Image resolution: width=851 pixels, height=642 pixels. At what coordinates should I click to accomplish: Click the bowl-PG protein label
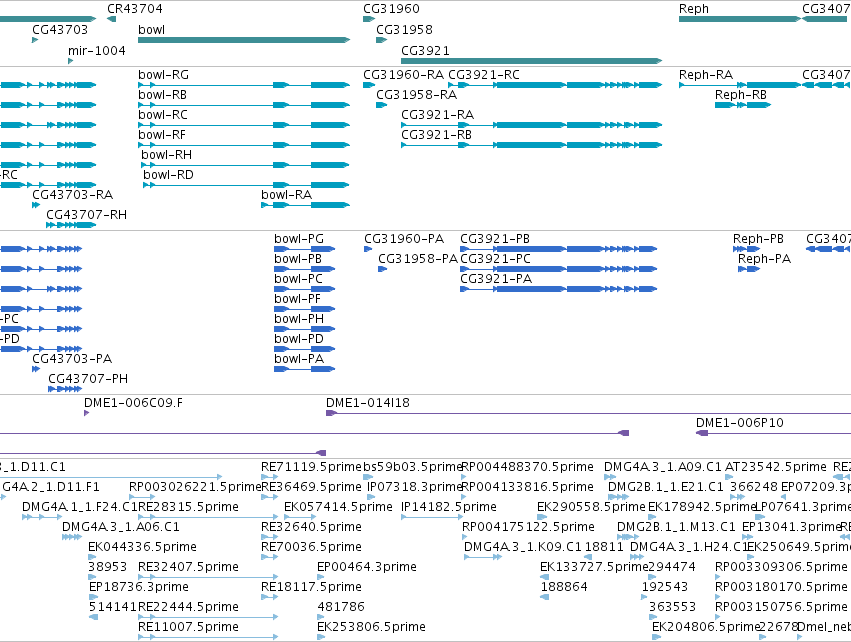299,239
